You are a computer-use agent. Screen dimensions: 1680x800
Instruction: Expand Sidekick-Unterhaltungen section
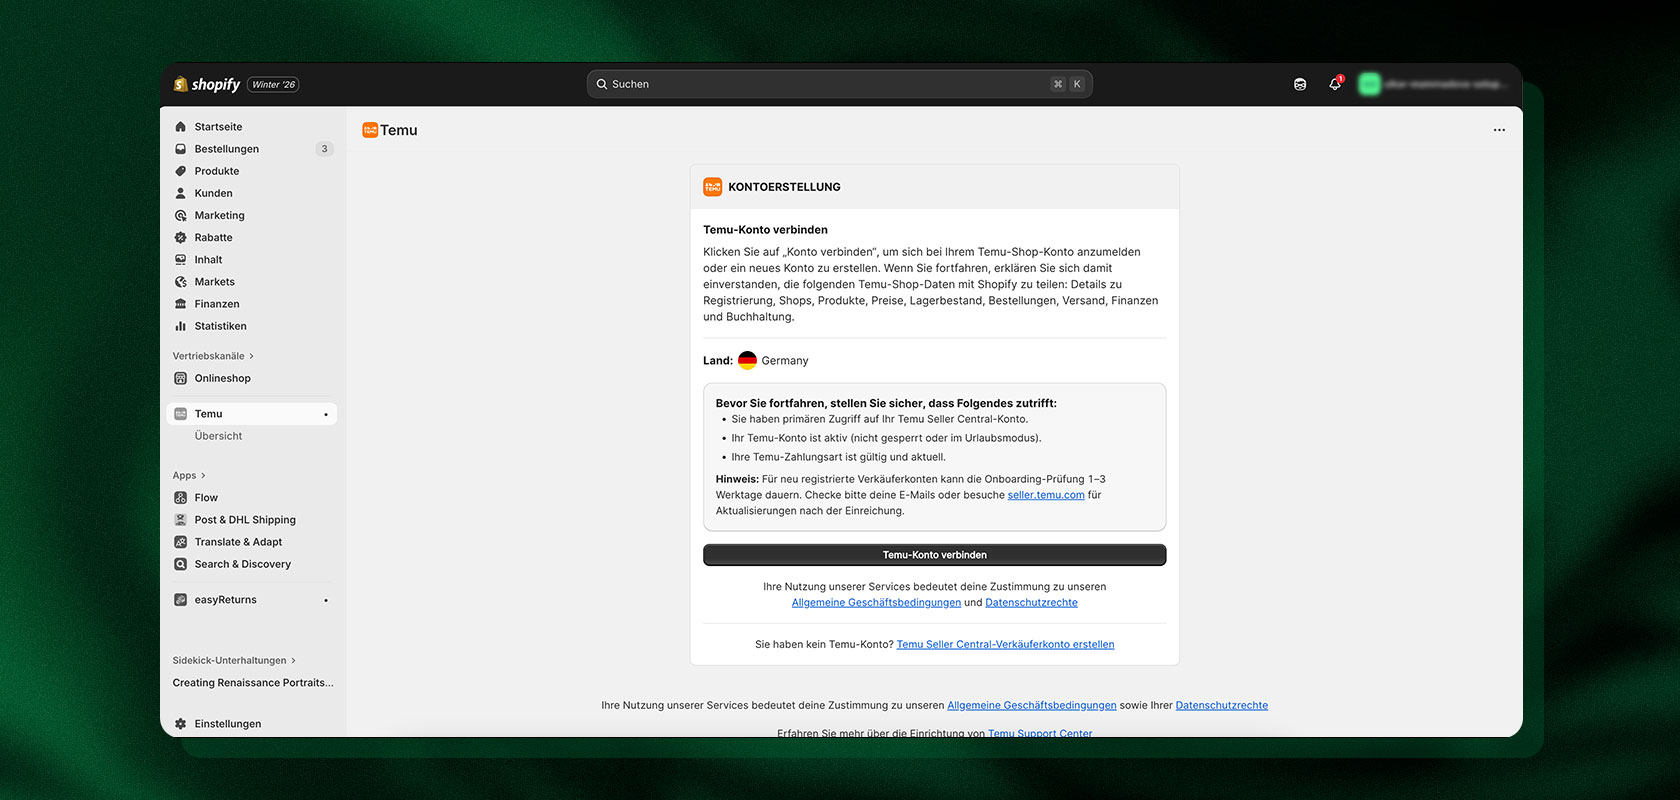coord(234,661)
